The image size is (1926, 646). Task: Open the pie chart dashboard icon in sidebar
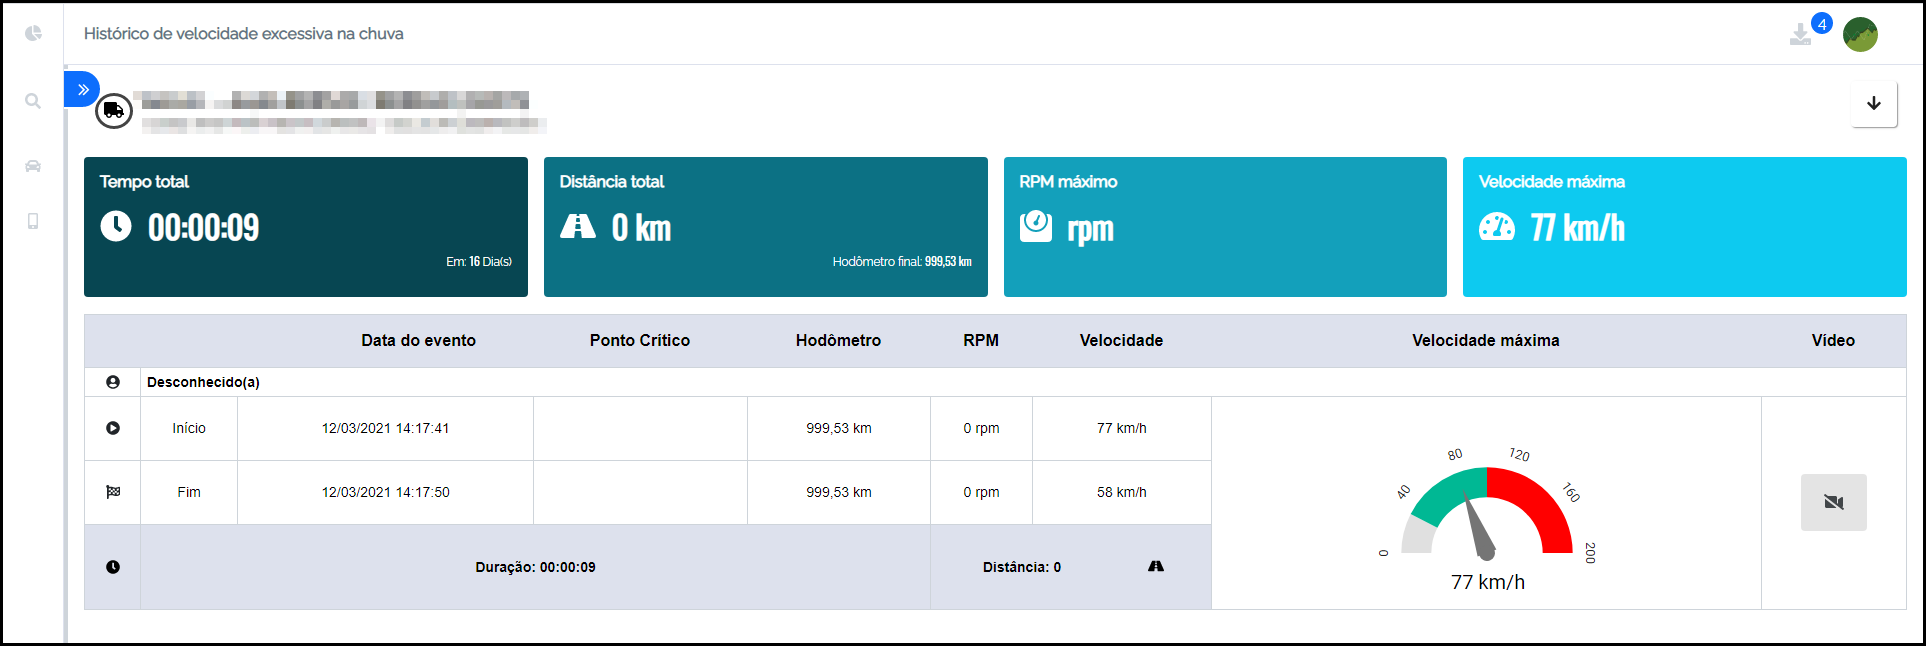33,33
